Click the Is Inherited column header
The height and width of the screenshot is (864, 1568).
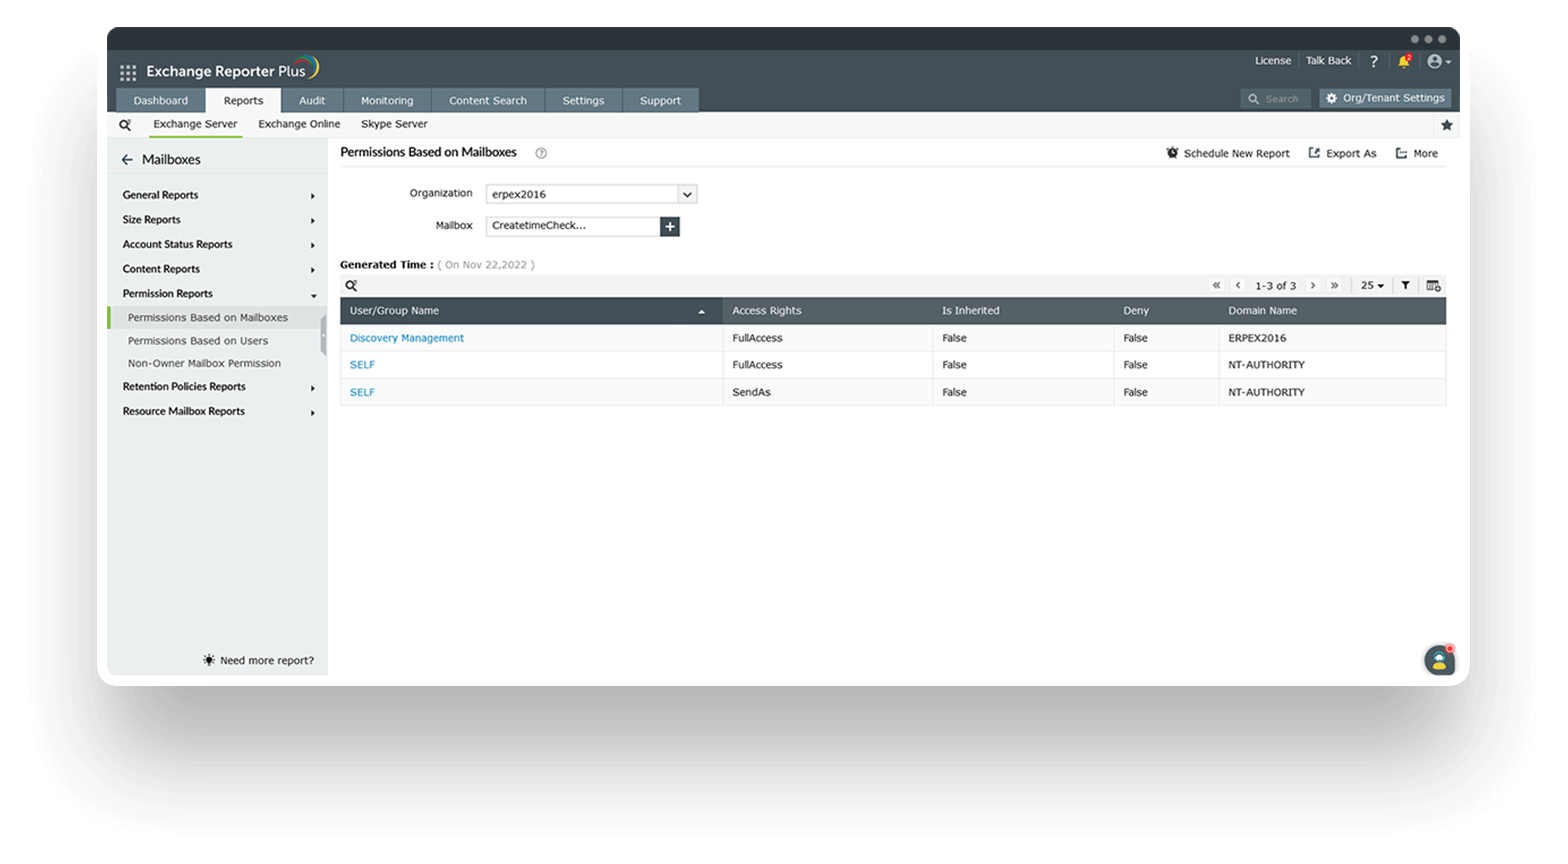(x=970, y=311)
